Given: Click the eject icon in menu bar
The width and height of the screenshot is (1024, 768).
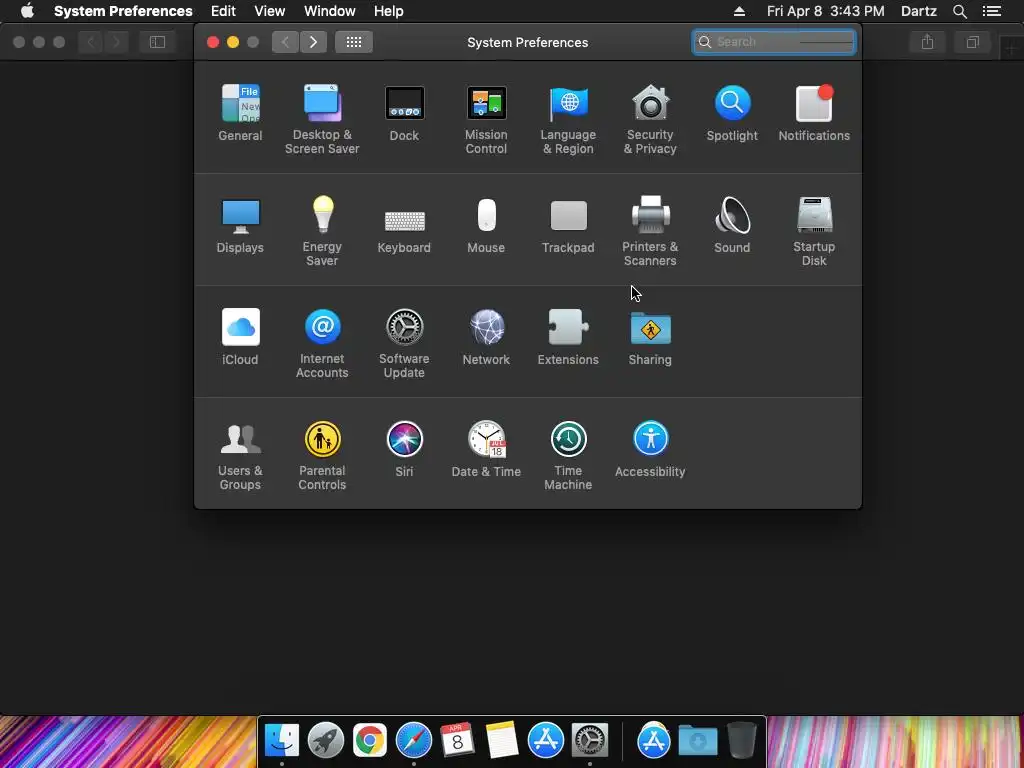Looking at the screenshot, I should 739,11.
